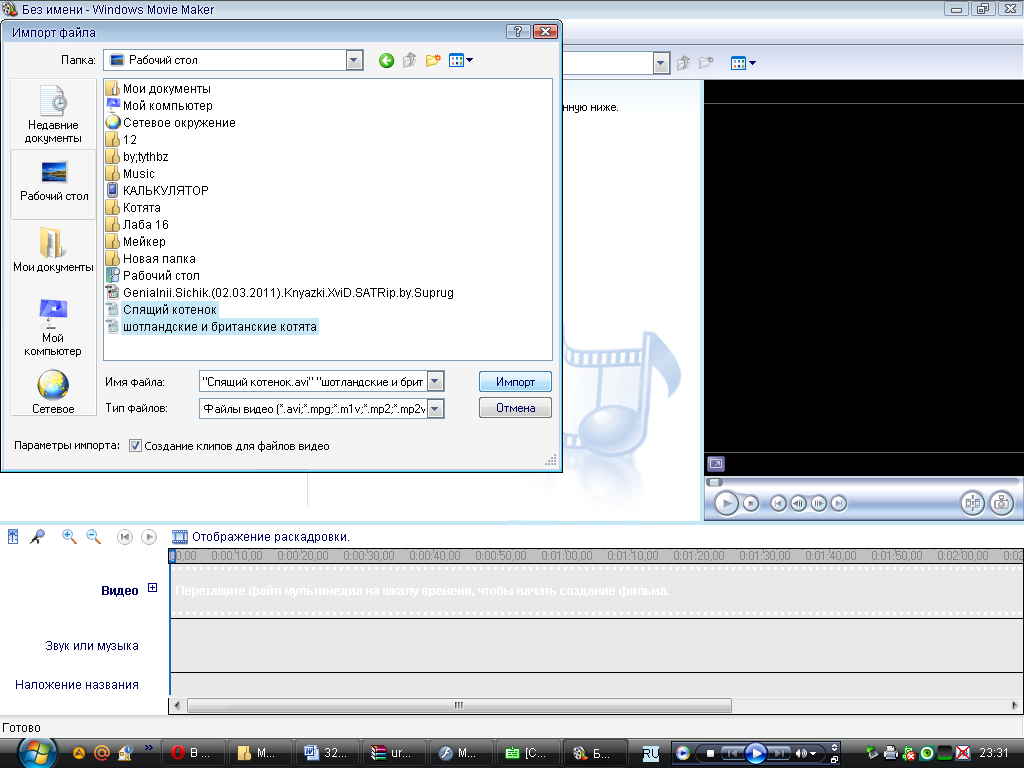Click Rewind Timeline button
This screenshot has height=768, width=1024.
[124, 537]
